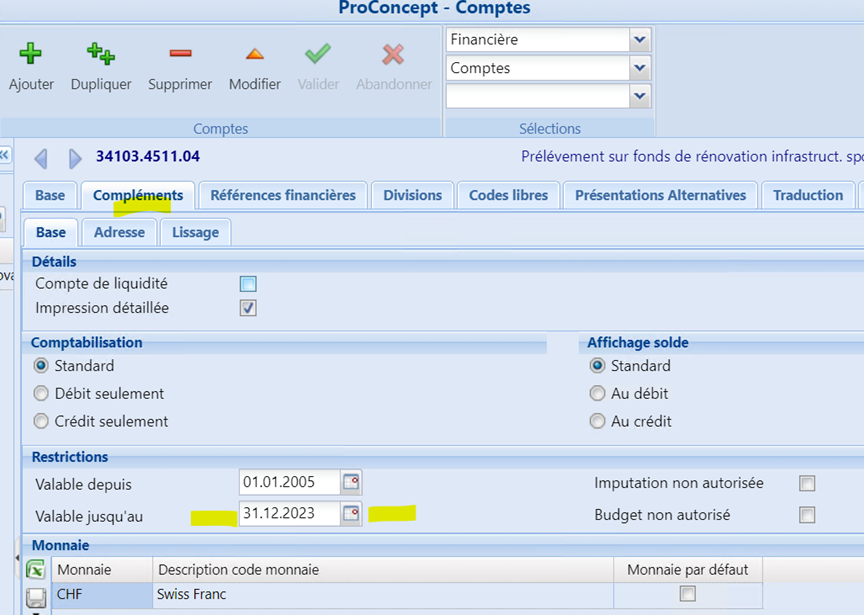This screenshot has height=615, width=864.
Task: Click the orange triangle Modifier icon
Action: tap(255, 54)
